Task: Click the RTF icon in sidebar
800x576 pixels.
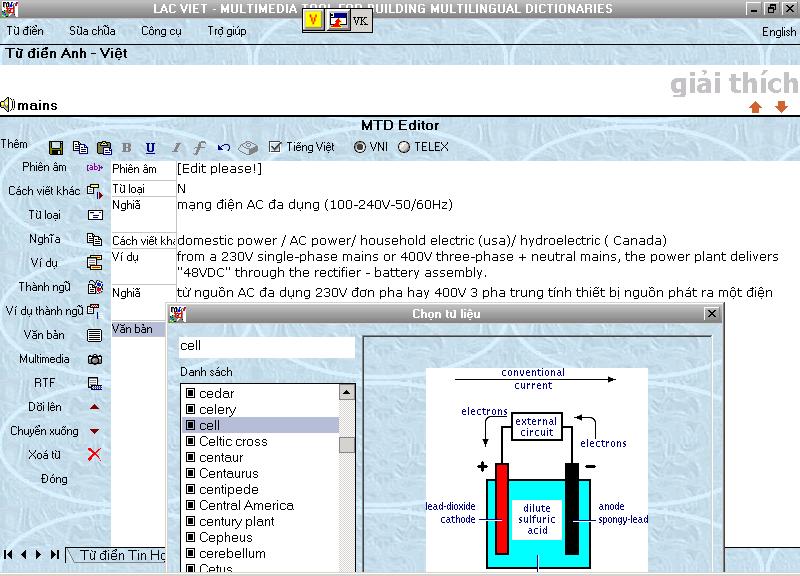Action: click(95, 383)
